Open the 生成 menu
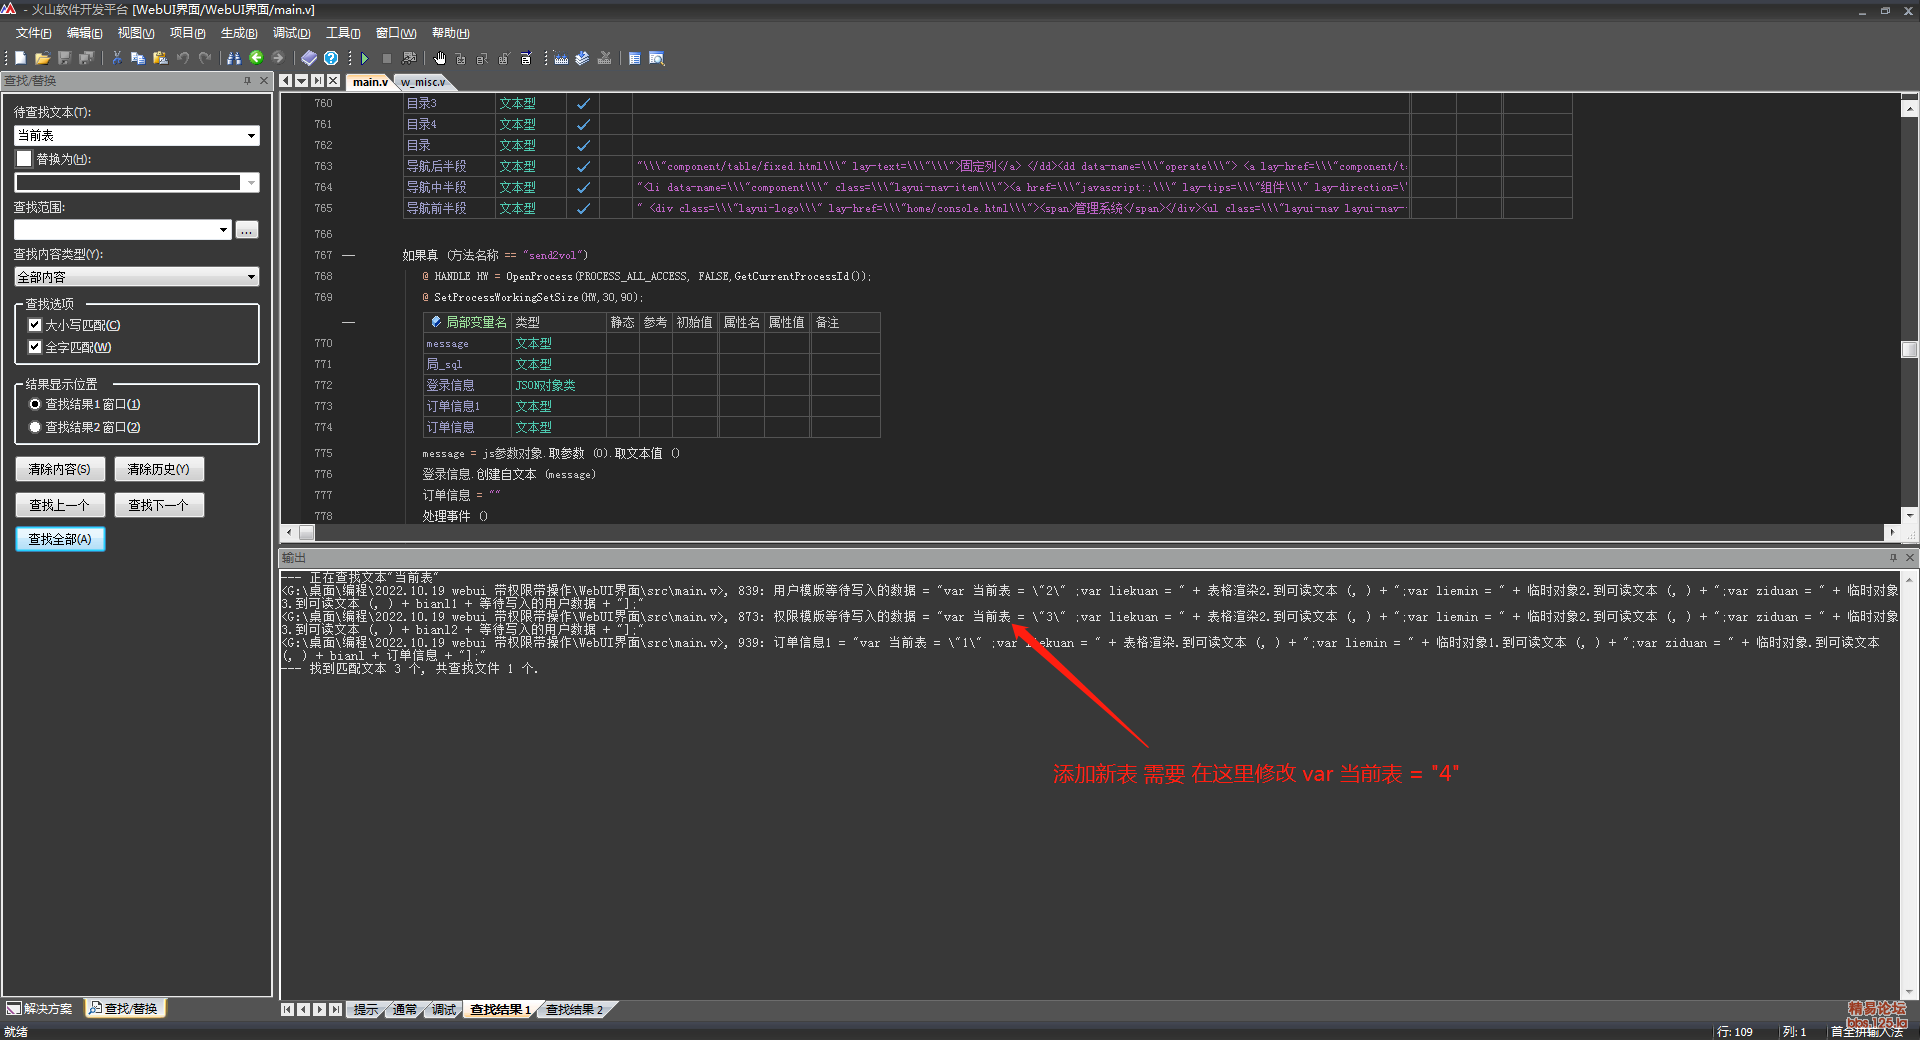This screenshot has width=1920, height=1040. pyautogui.click(x=239, y=33)
